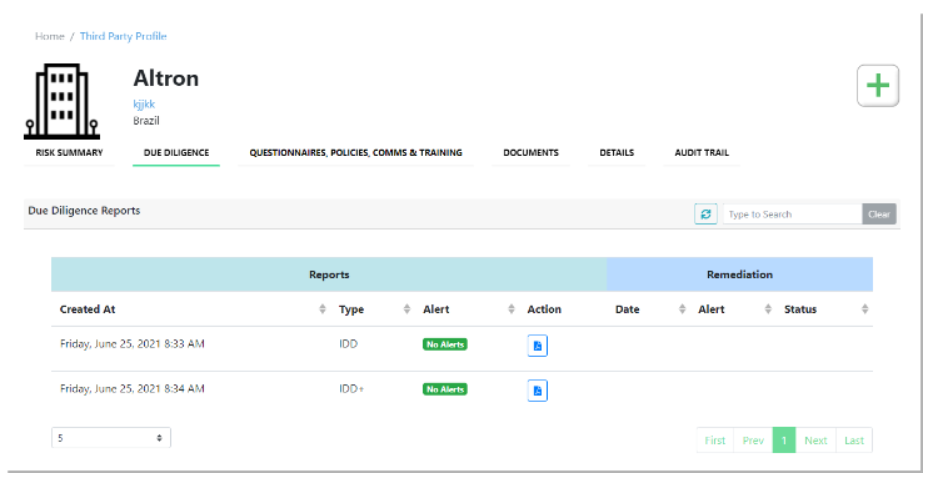Click the No Alerts badge for IDD
Screen dimensions: 932x477
click(445, 345)
